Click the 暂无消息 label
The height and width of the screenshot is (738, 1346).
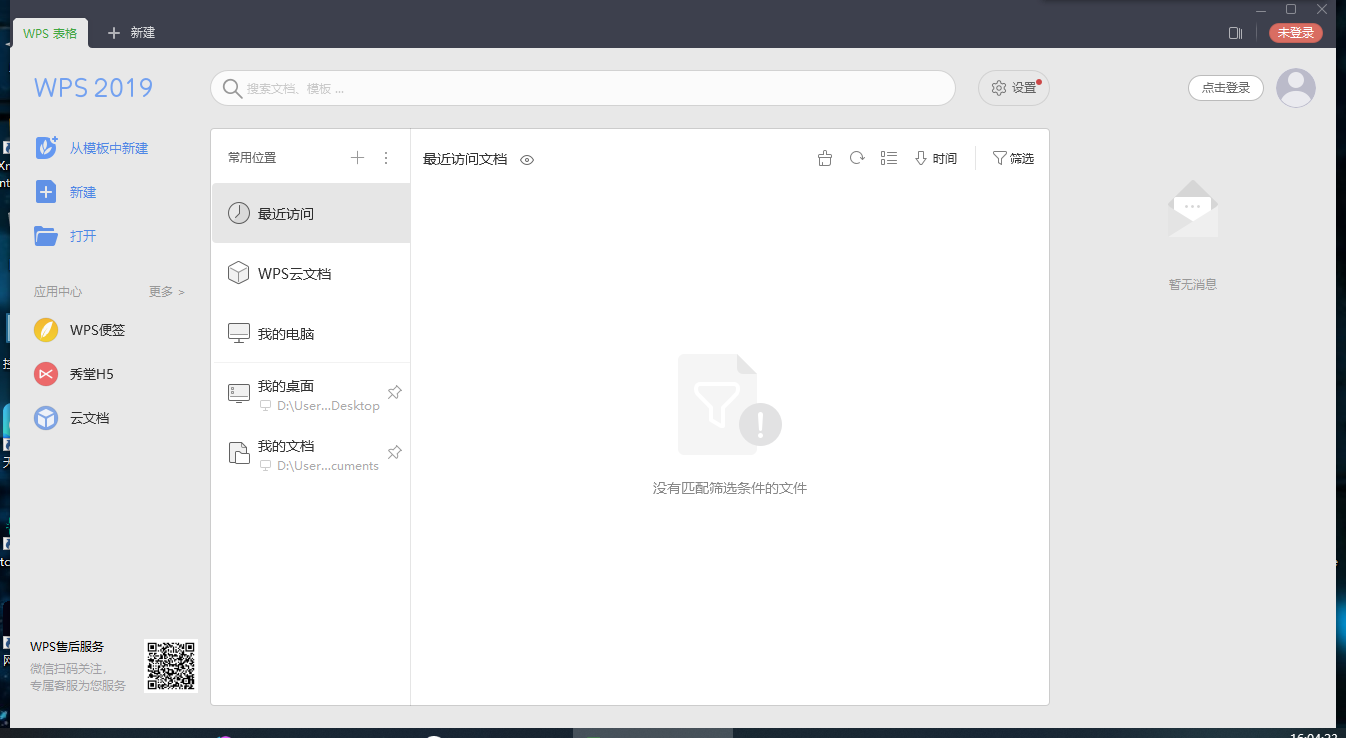[x=1193, y=285]
